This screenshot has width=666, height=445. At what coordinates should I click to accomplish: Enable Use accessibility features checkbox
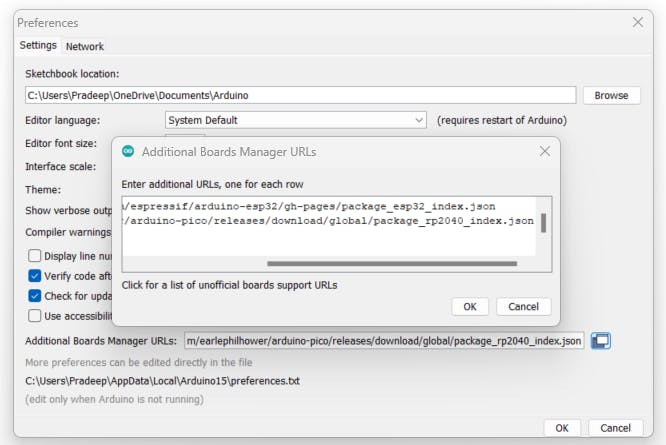(35, 316)
